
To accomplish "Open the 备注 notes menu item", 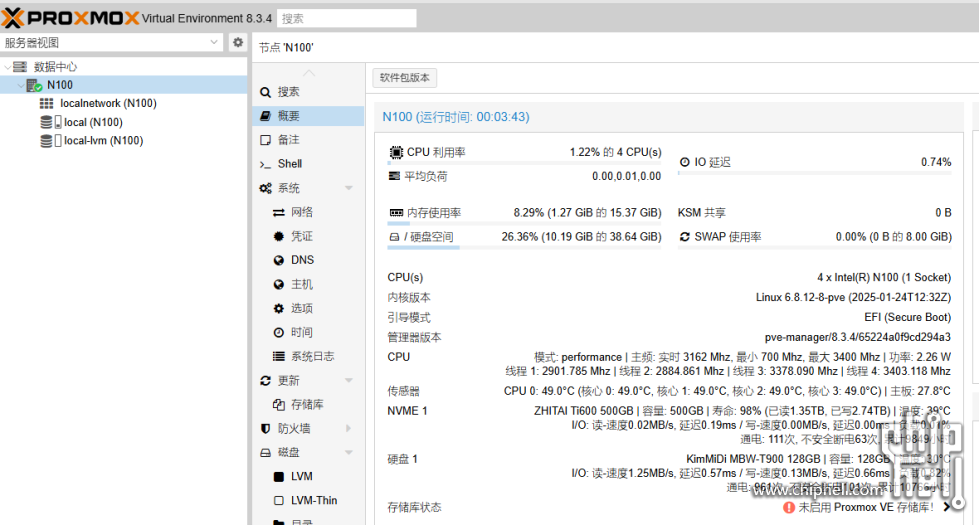I will pos(308,140).
